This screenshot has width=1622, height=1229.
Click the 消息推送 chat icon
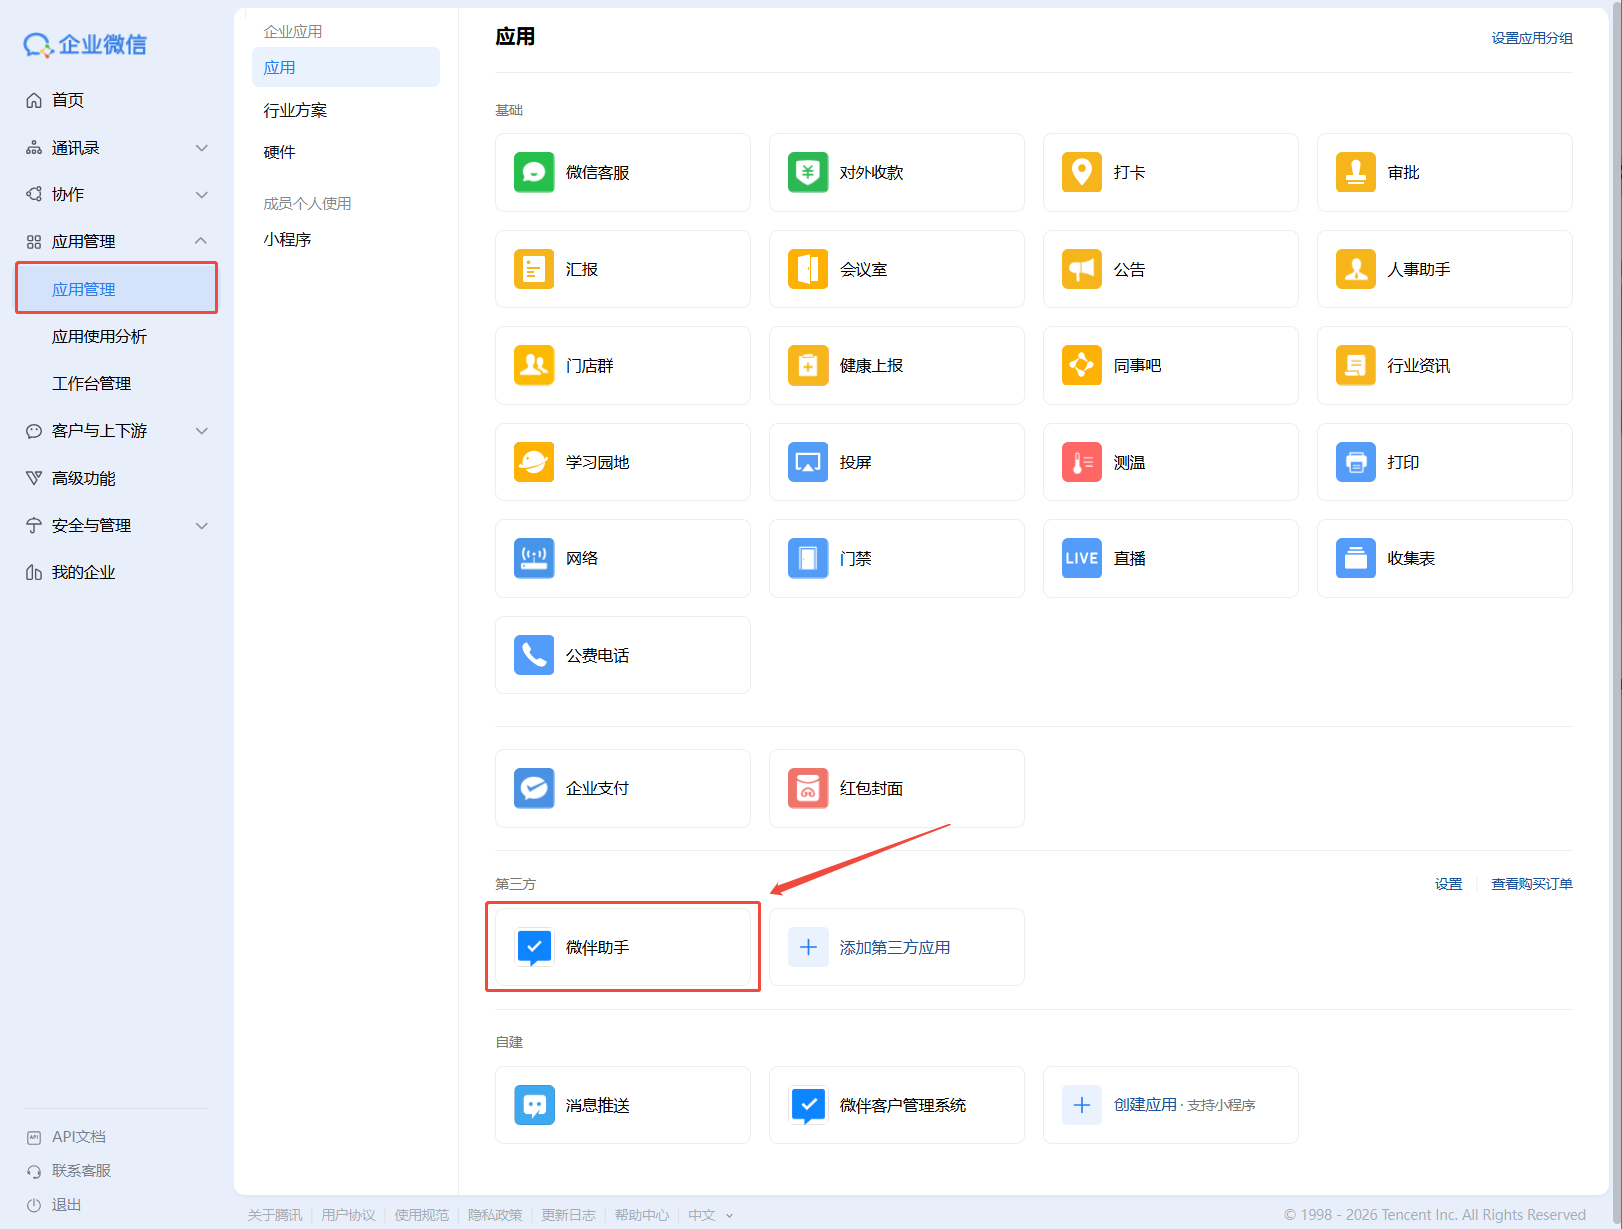tap(534, 1105)
